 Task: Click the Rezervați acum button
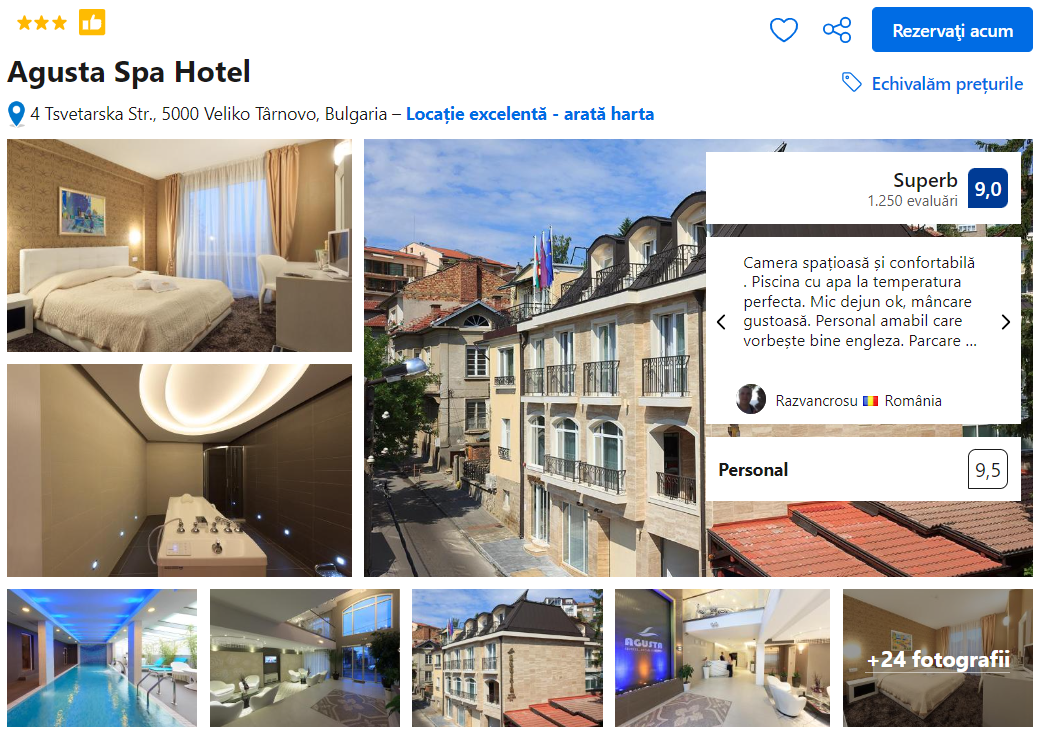tap(952, 30)
